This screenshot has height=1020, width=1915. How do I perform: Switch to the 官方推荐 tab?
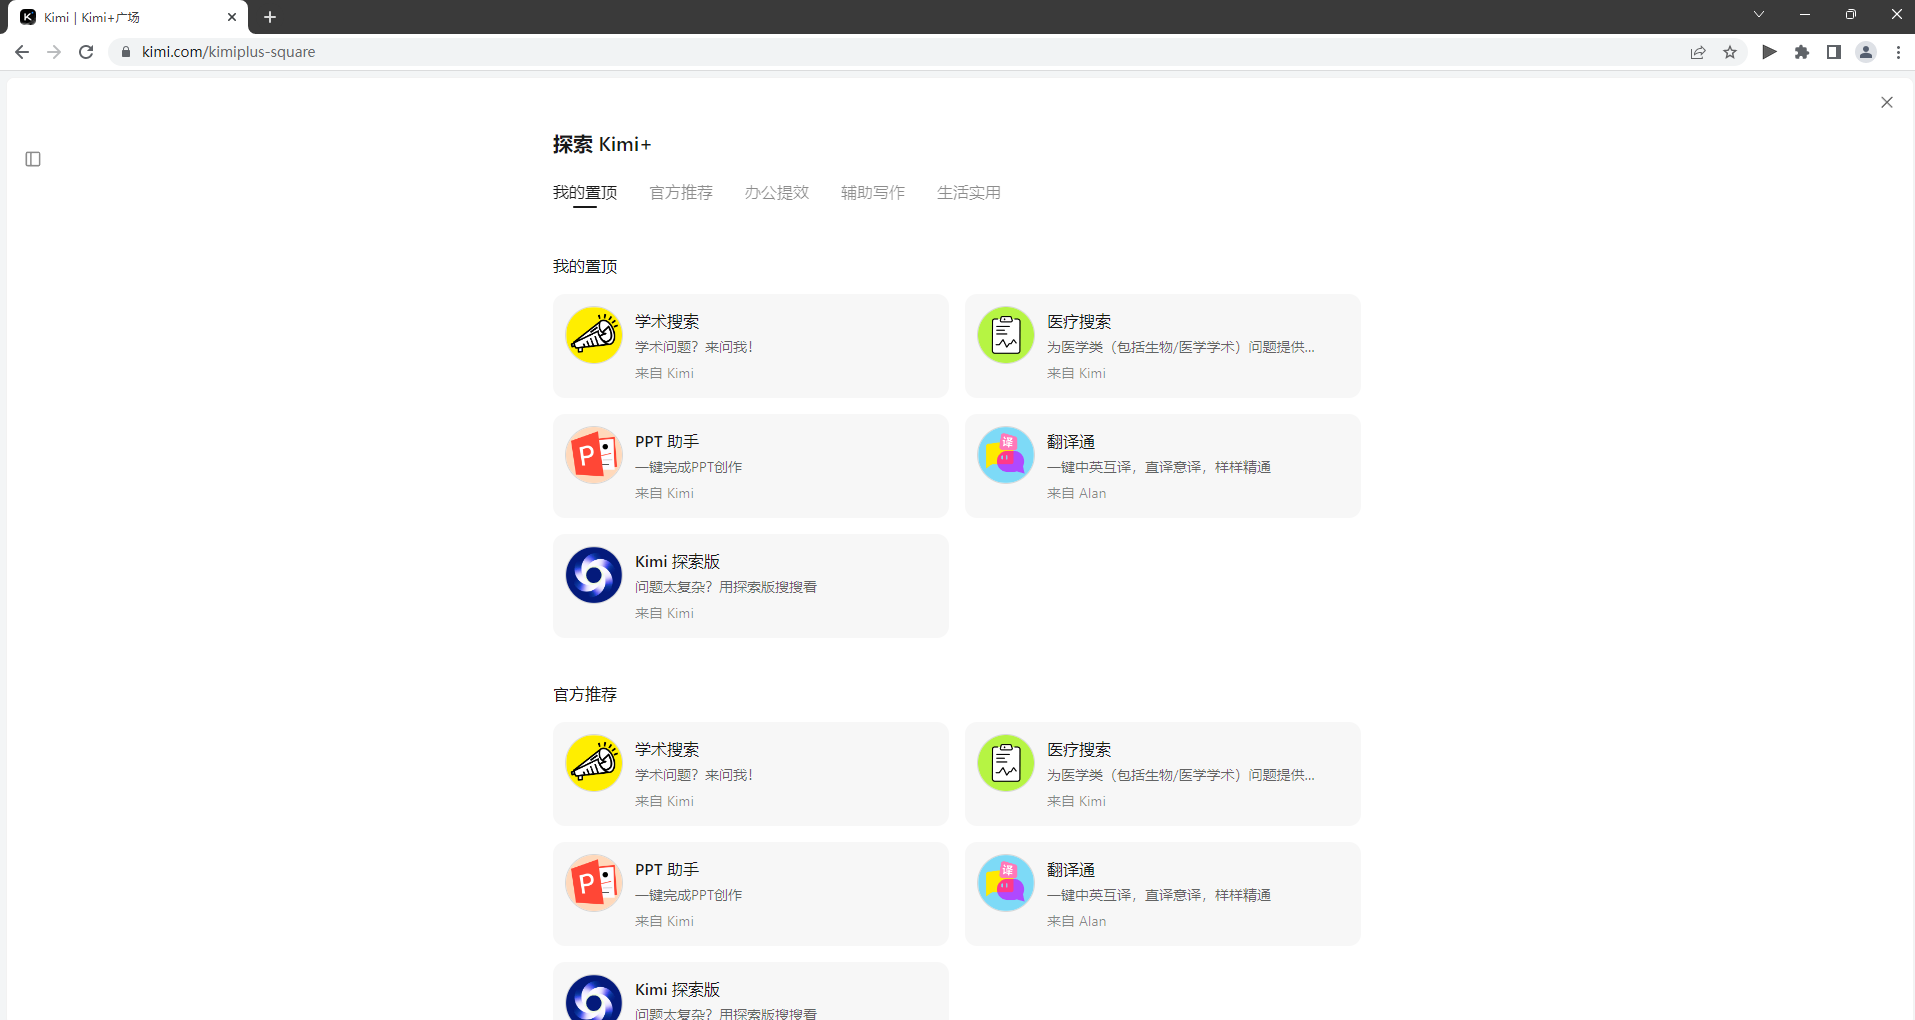[681, 192]
